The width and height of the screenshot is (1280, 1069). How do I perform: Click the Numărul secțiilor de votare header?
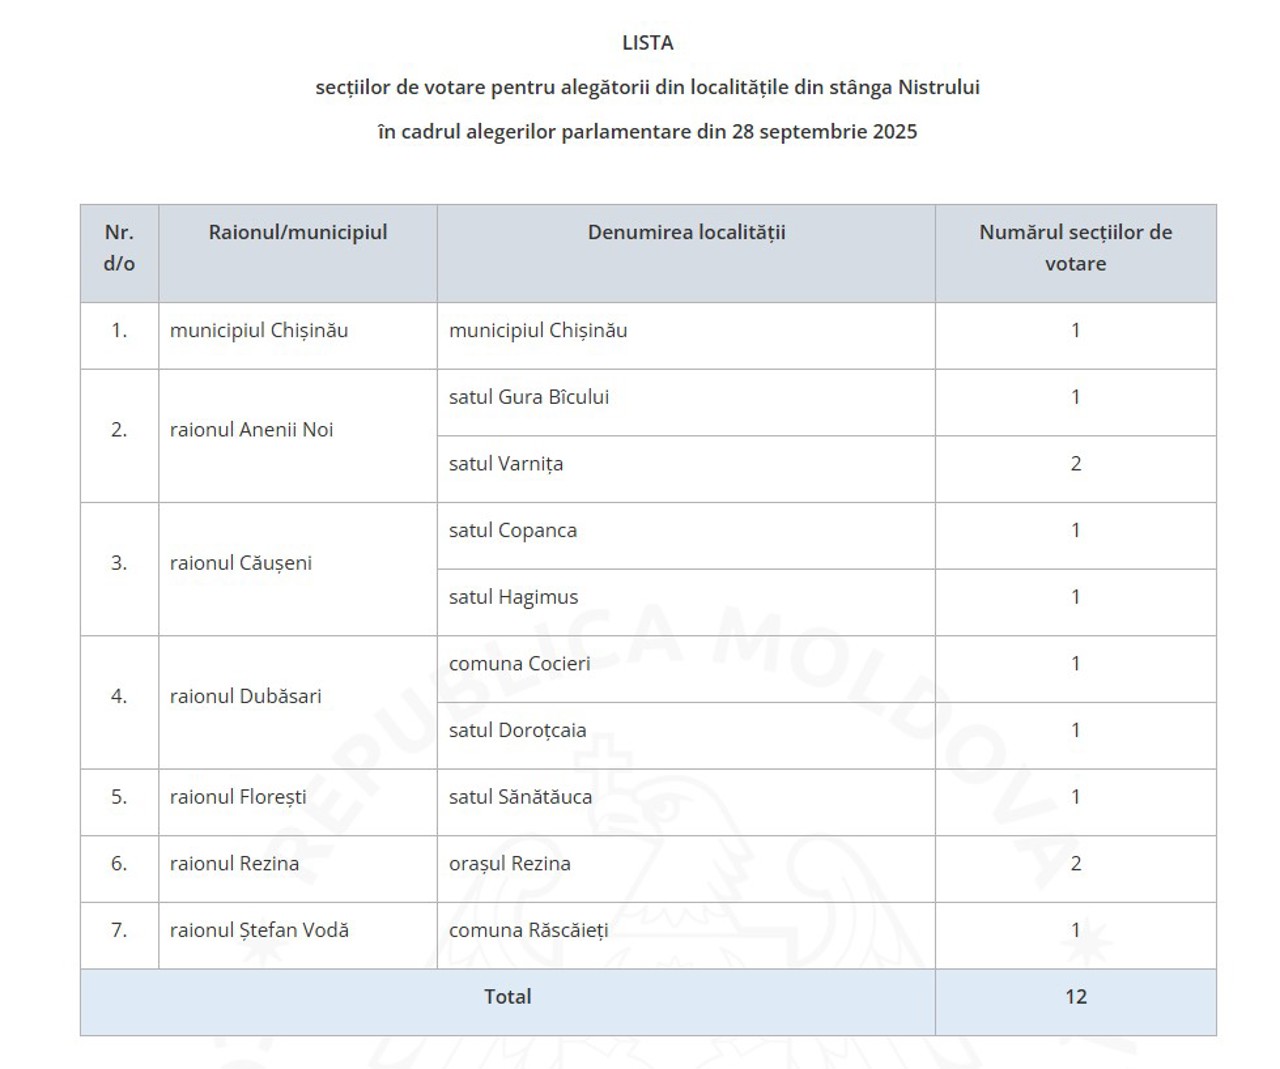coord(1075,248)
